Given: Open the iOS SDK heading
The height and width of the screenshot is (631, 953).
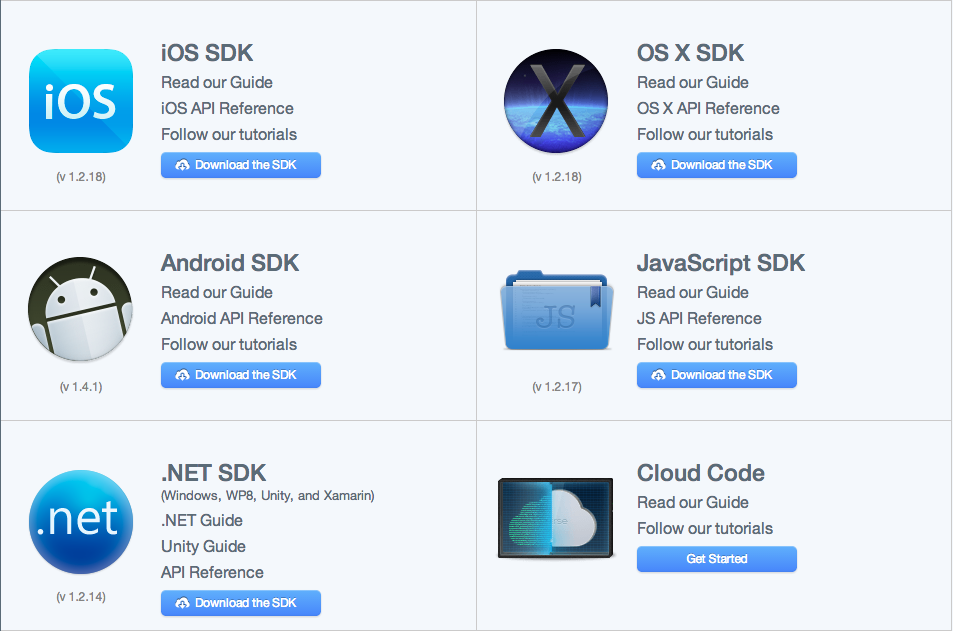Looking at the screenshot, I should tap(207, 53).
